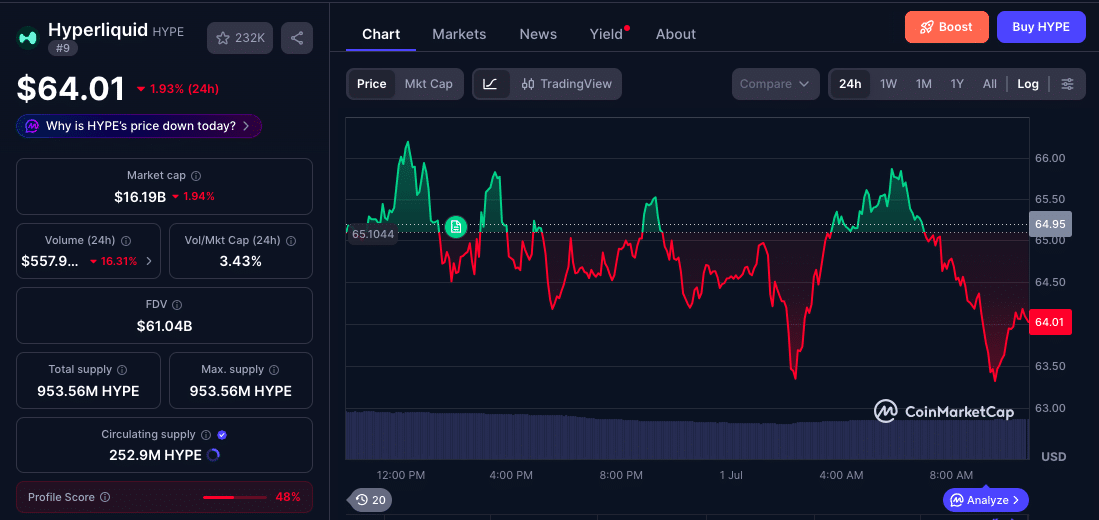Click the 1.93% (24h) price change
The image size is (1099, 520).
coord(178,89)
